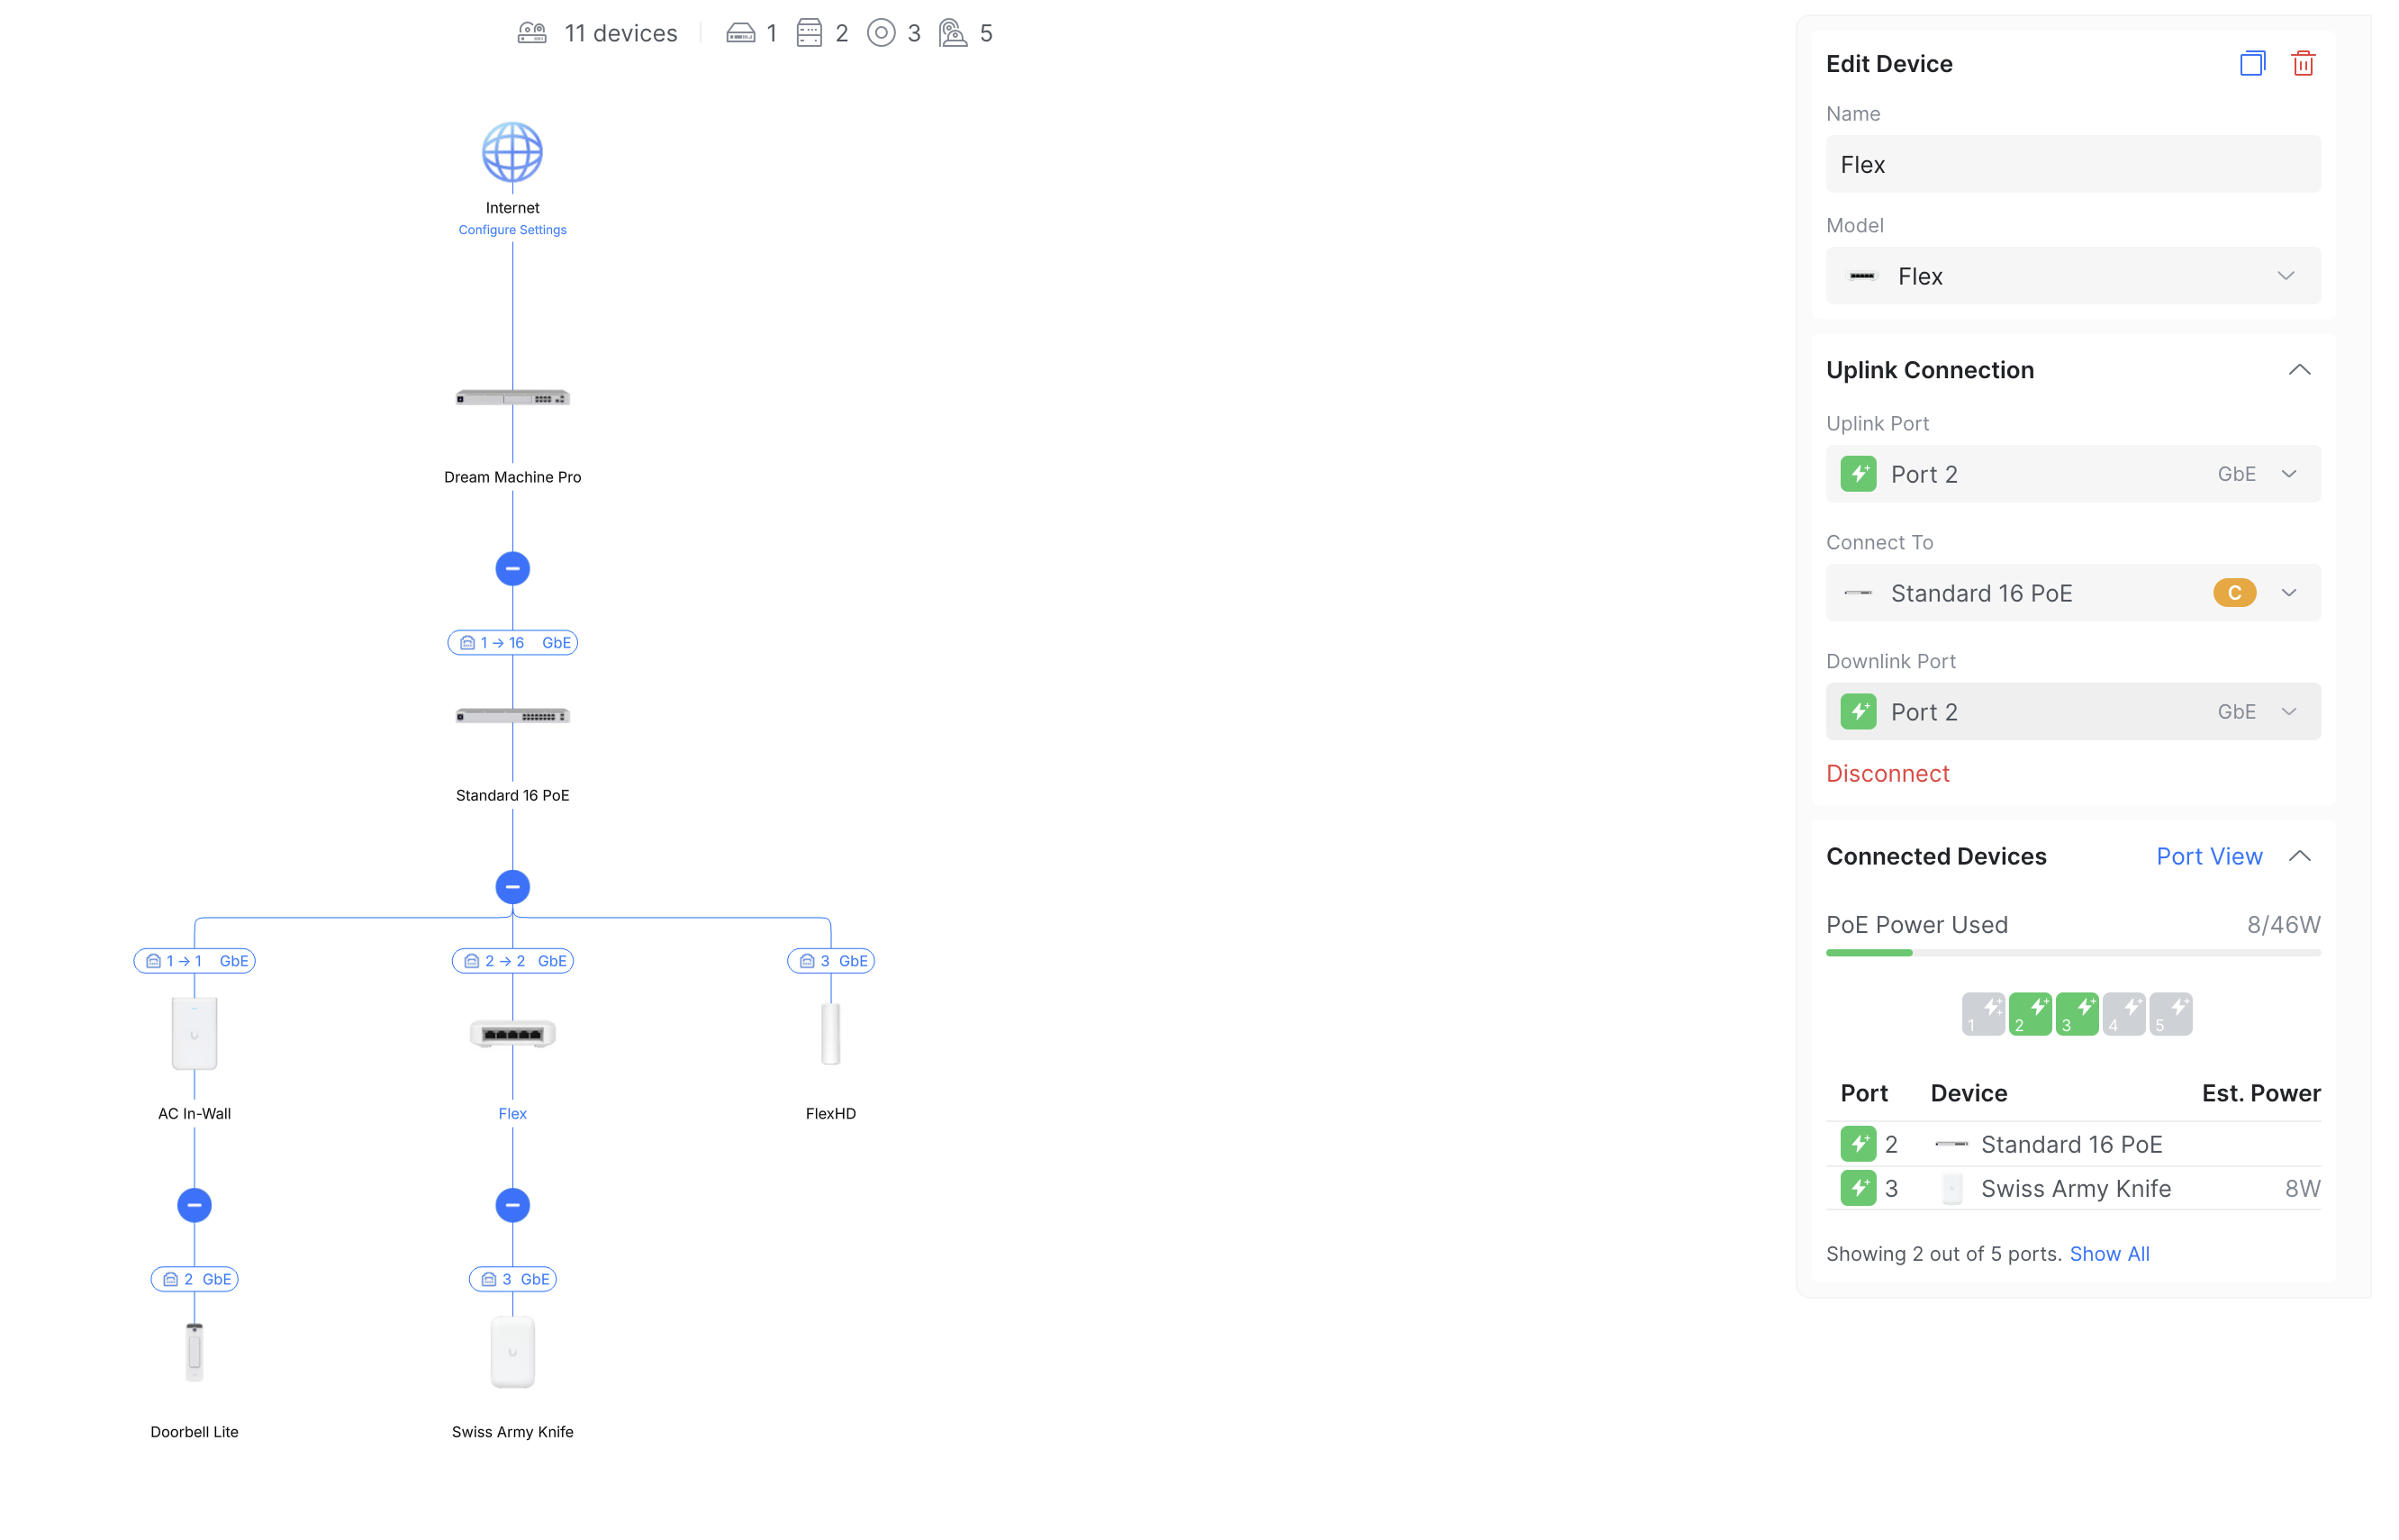The height and width of the screenshot is (1540, 2399).
Task: Click PoE port 2 icon in port map
Action: coord(2029,1014)
